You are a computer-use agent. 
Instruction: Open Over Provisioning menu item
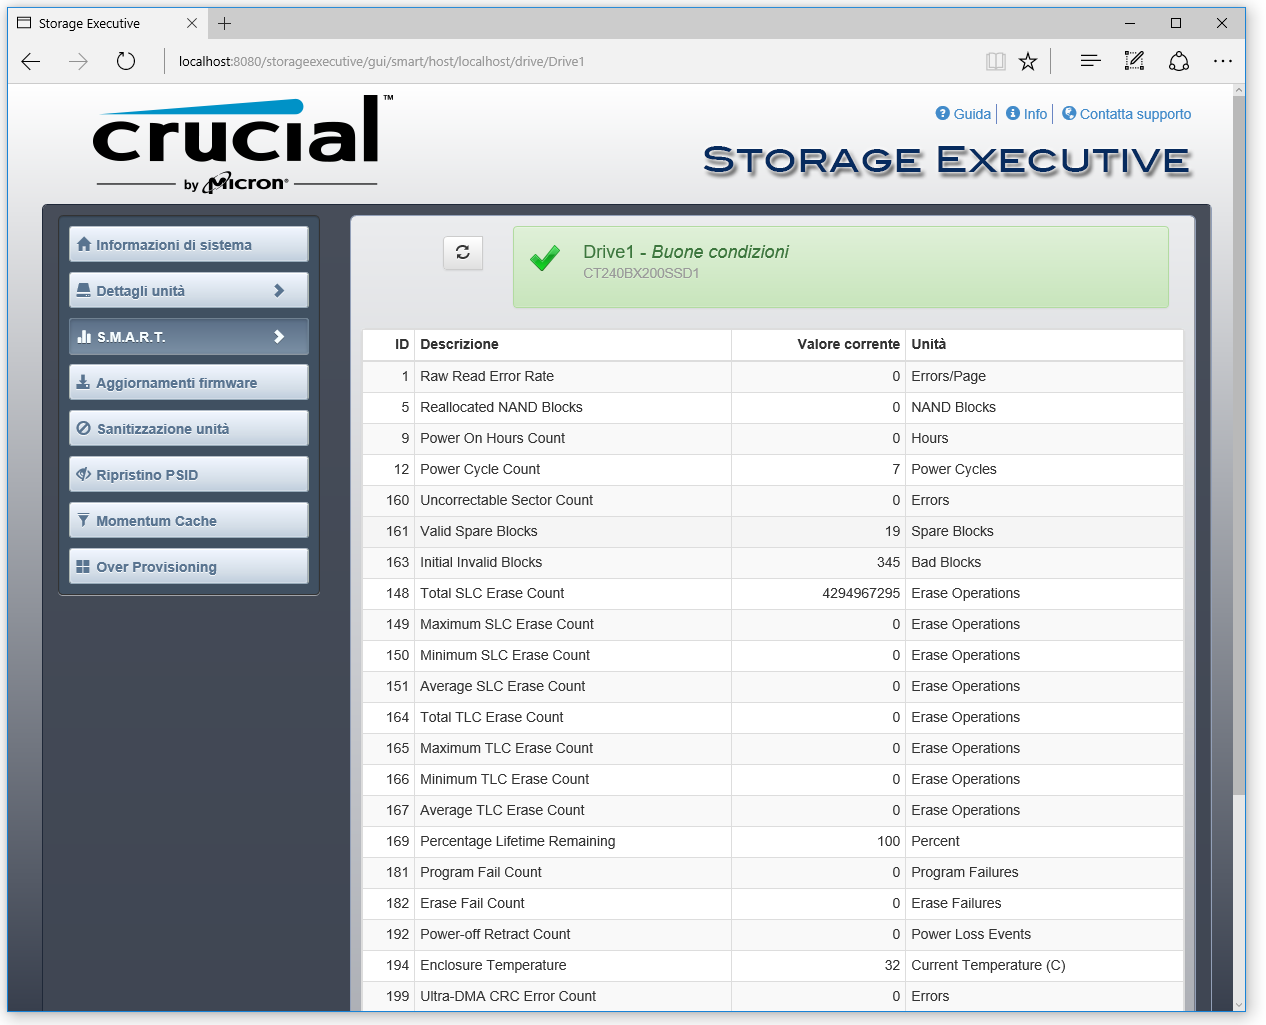point(189,566)
